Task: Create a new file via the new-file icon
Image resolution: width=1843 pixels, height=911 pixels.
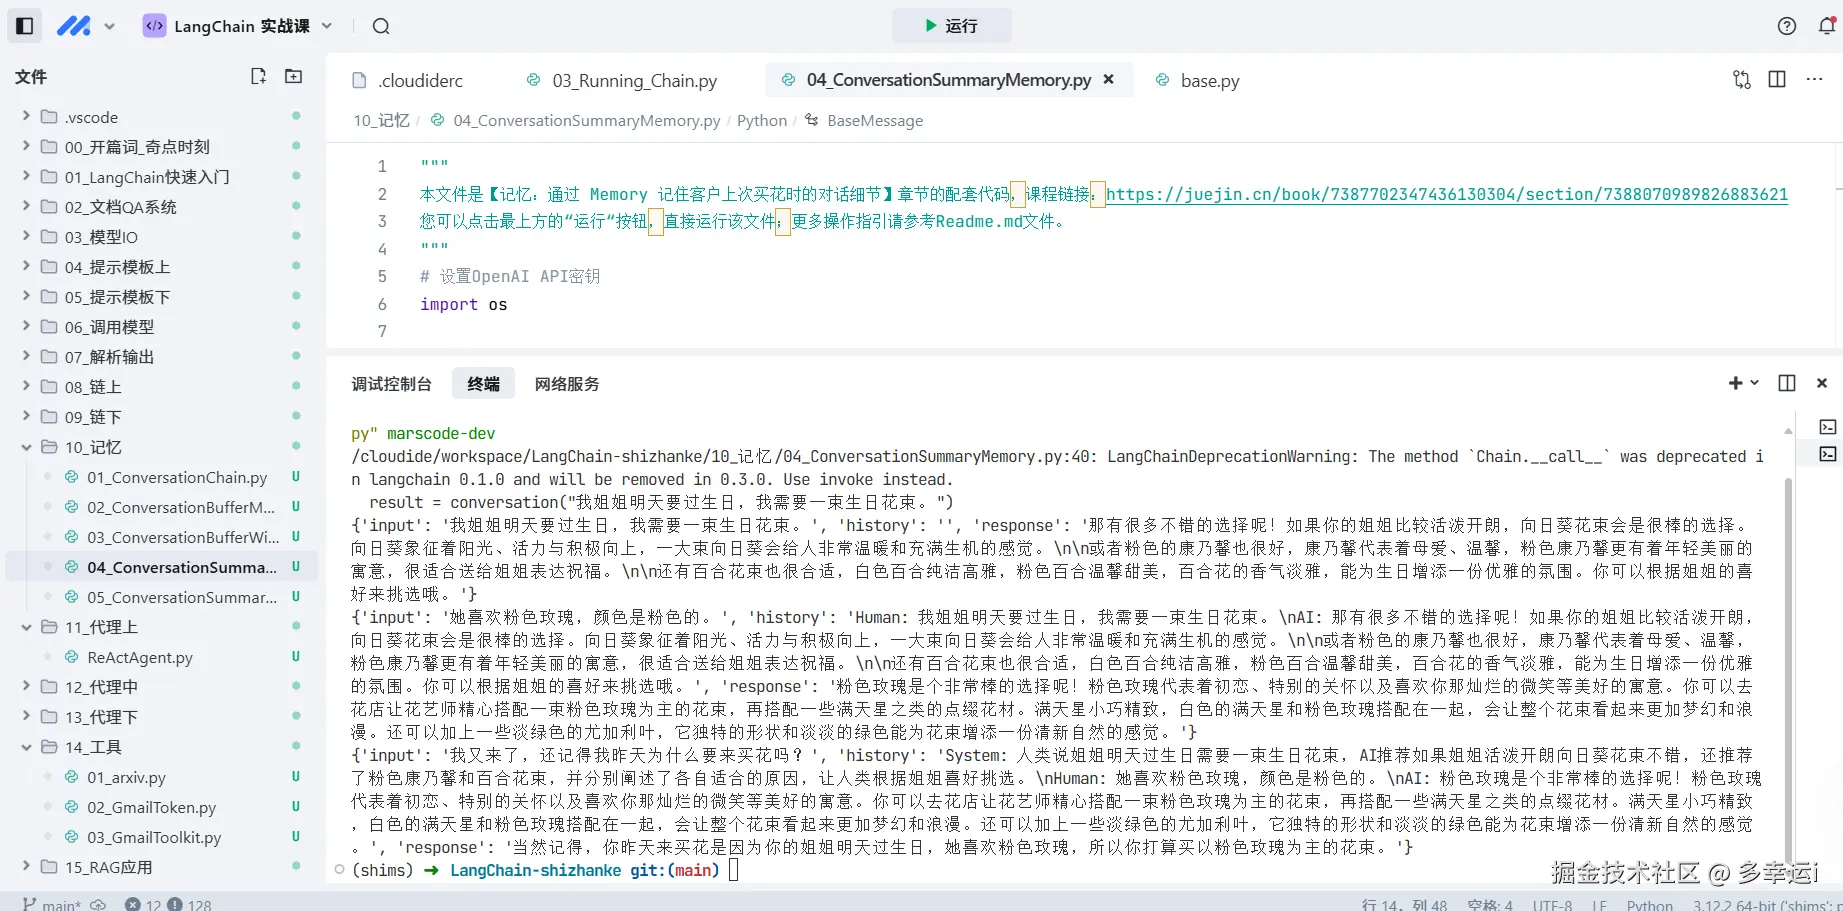Action: coord(258,76)
